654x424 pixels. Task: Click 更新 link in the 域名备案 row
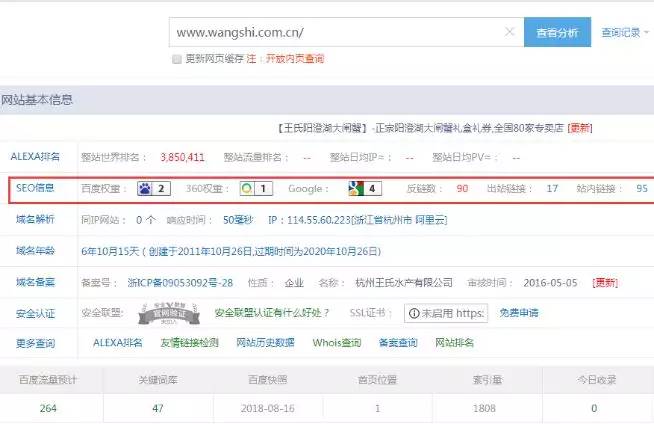point(605,282)
